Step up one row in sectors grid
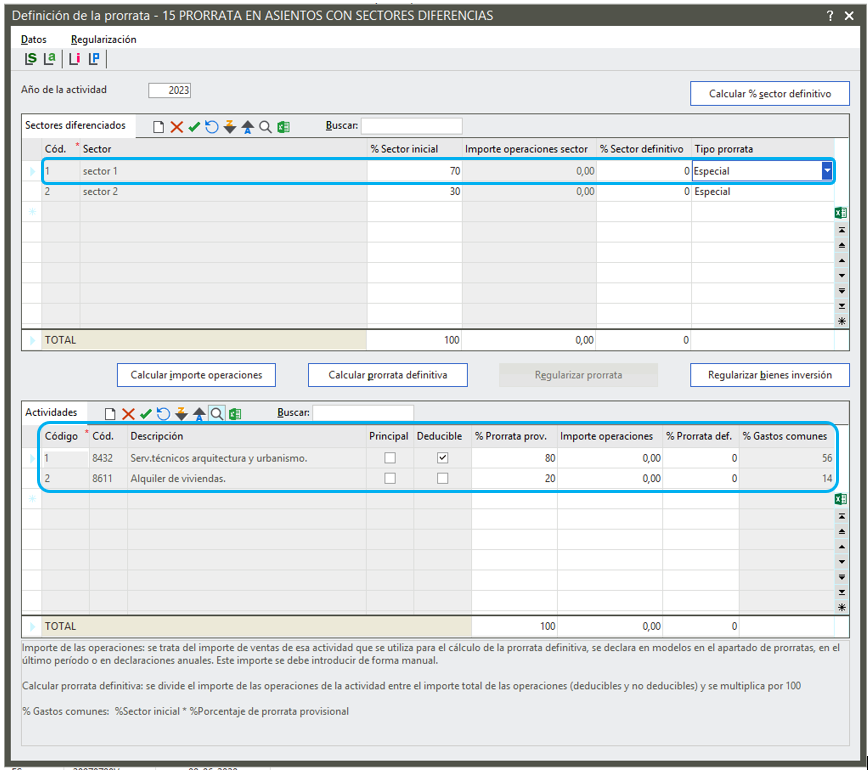This screenshot has height=770, width=868. point(841,260)
